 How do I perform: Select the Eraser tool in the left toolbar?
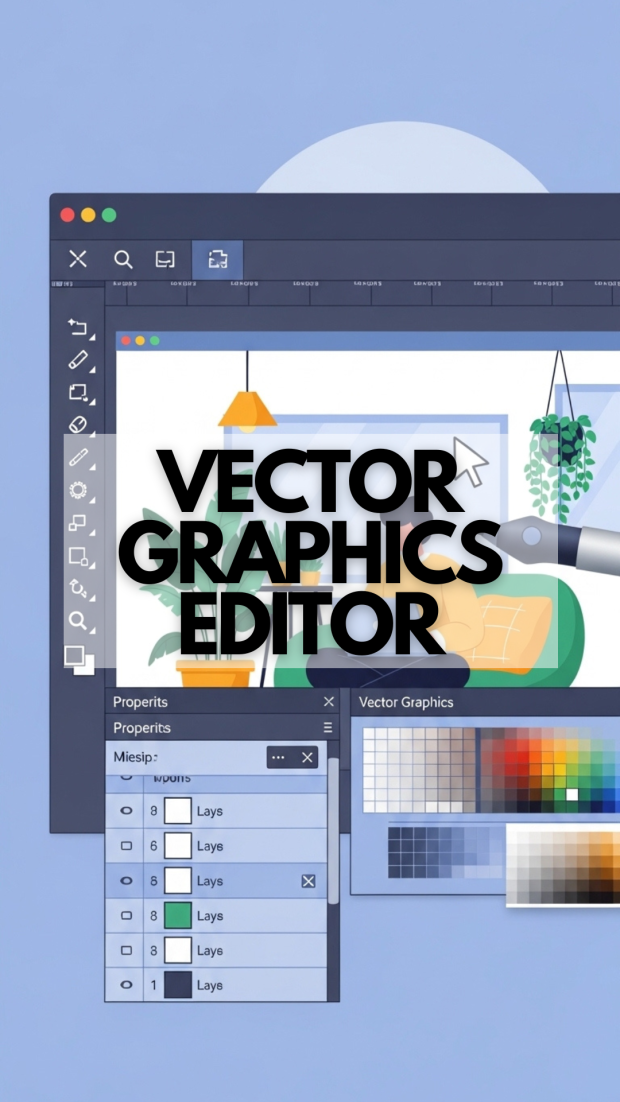click(78, 425)
